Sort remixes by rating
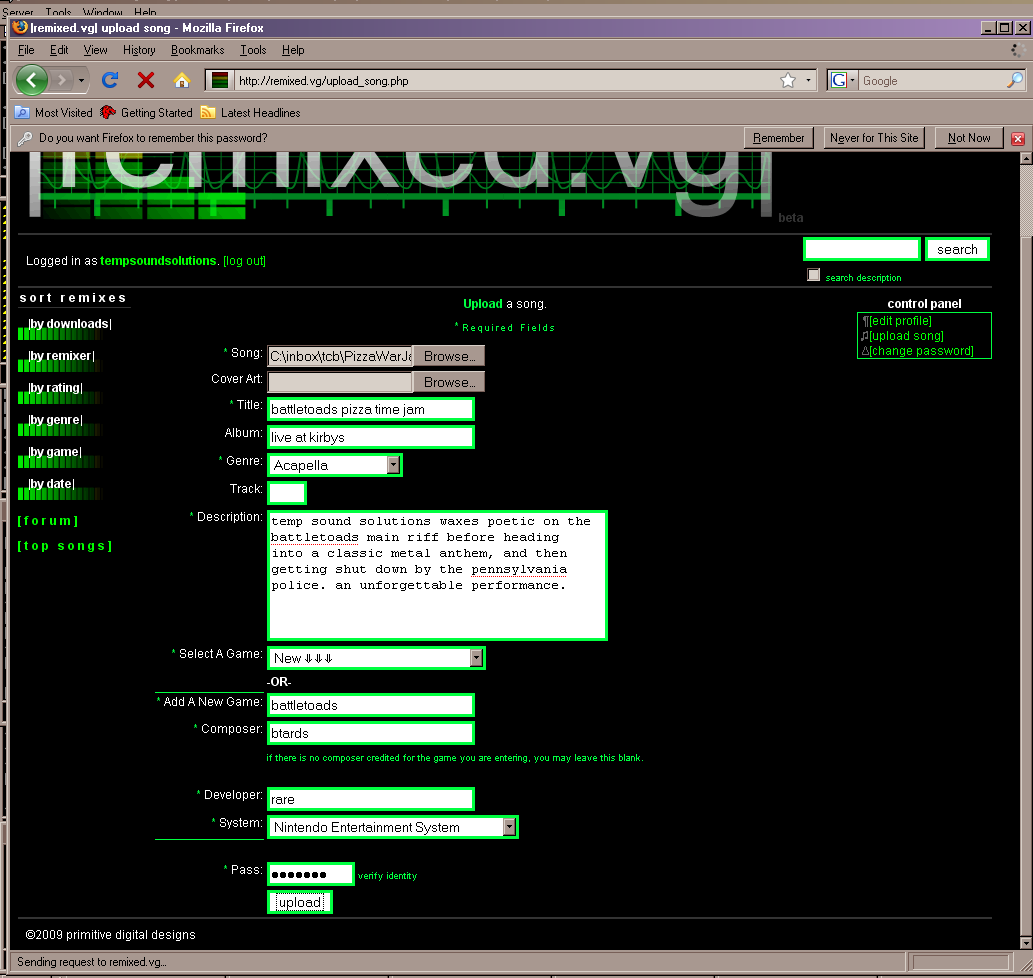The width and height of the screenshot is (1033, 978). [x=55, y=388]
